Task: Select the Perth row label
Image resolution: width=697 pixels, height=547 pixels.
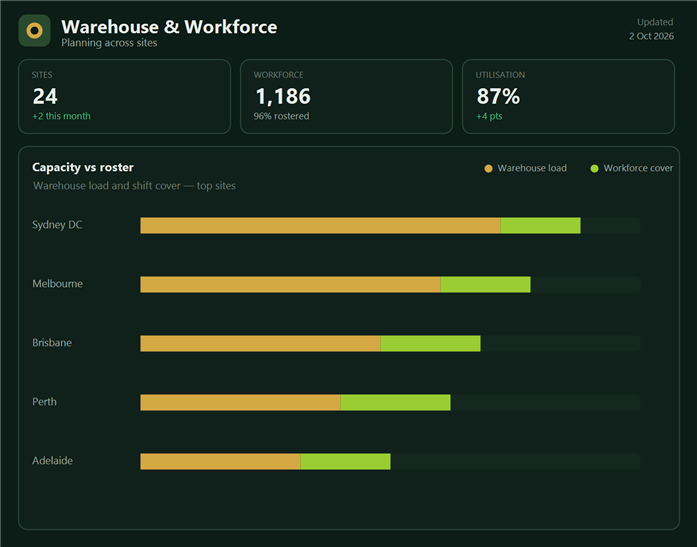Action: click(x=44, y=402)
